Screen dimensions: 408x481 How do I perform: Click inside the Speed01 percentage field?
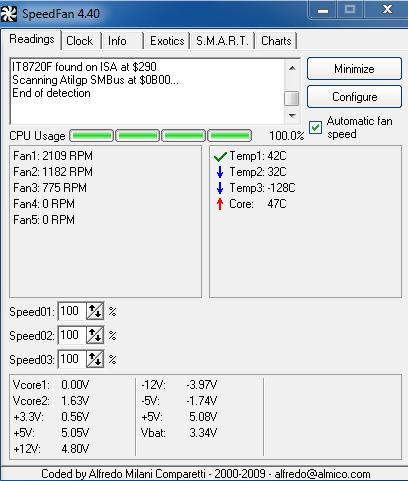pyautogui.click(x=72, y=311)
